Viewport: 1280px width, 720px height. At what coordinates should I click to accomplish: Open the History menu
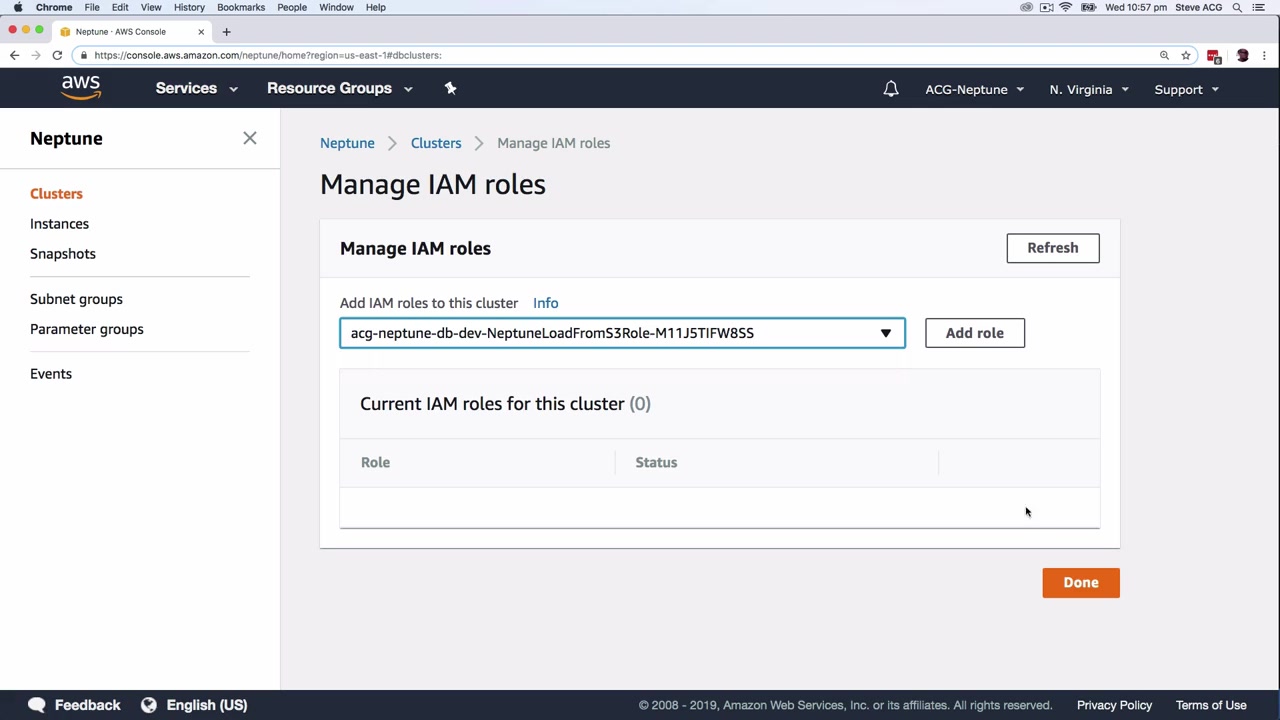coord(189,7)
